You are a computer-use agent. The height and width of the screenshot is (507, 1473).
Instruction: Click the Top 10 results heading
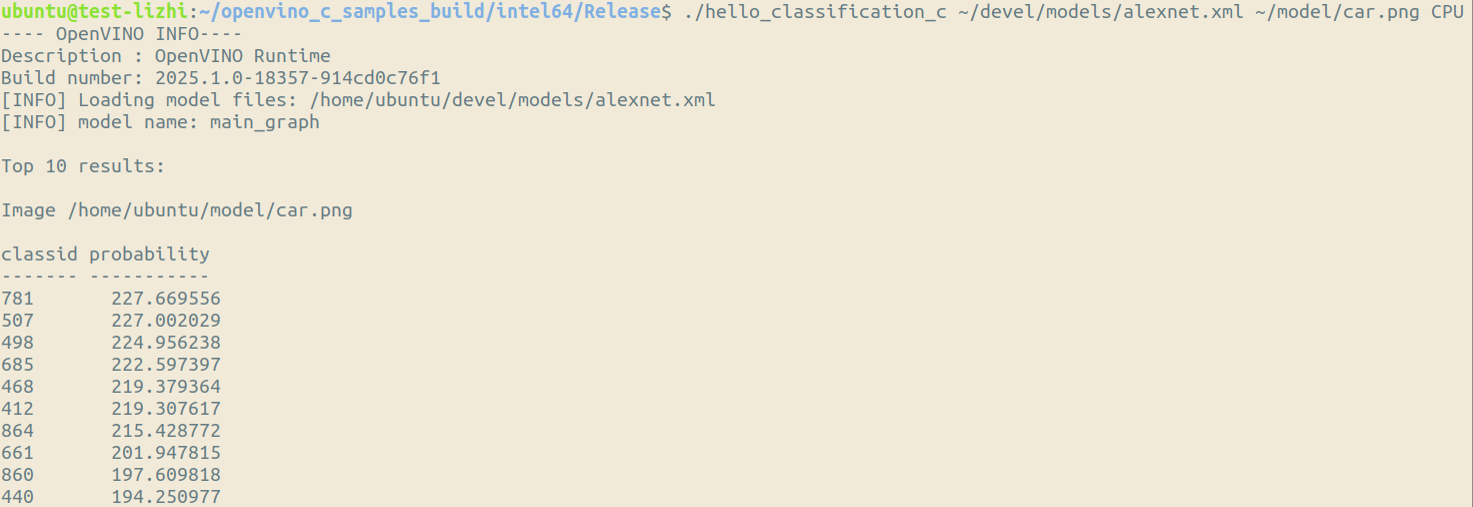click(83, 166)
